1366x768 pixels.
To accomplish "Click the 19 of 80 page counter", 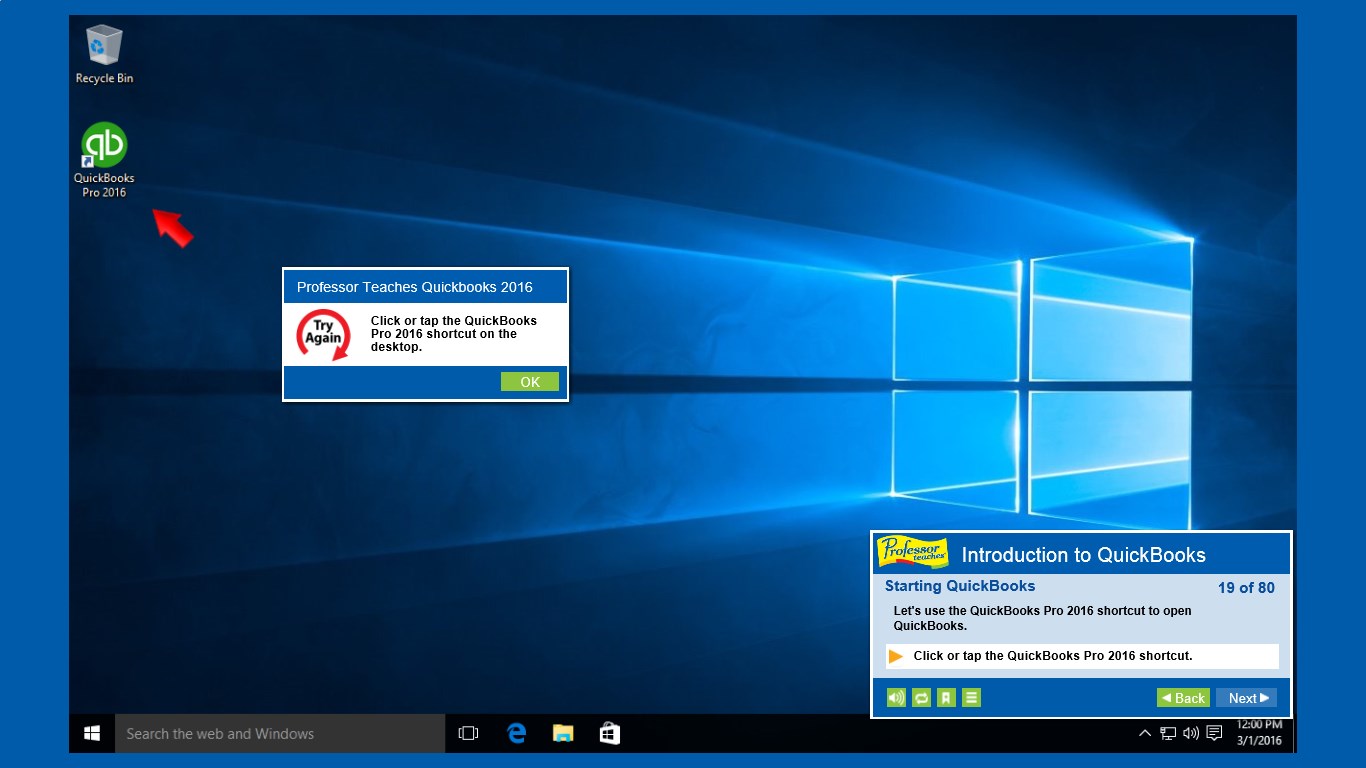I will coord(1246,588).
